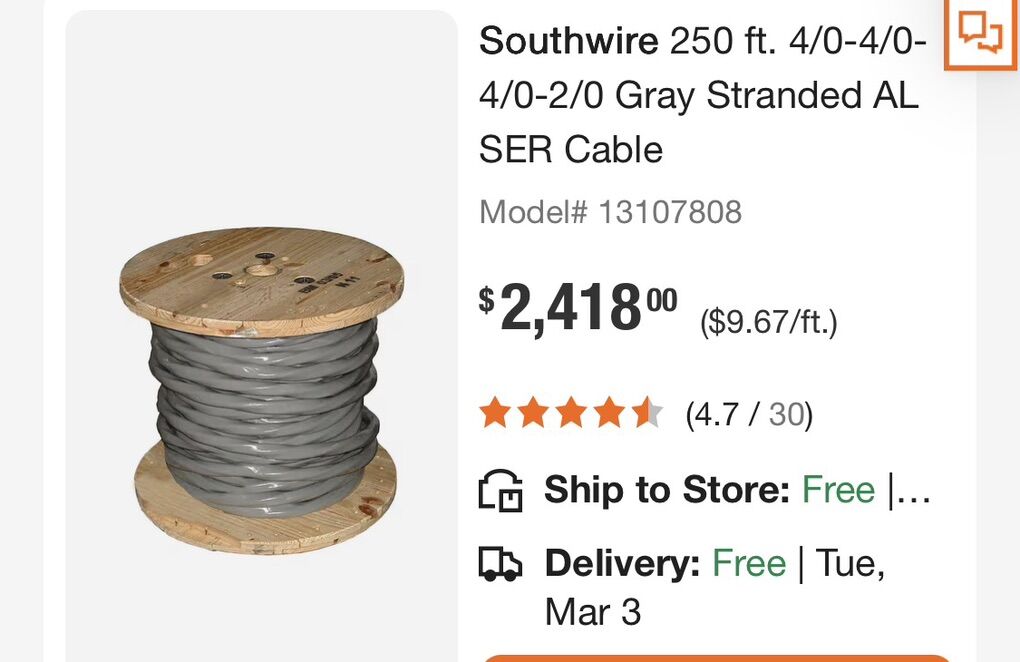Click the green Free beside Ship to Store
This screenshot has height=662, width=1020.
(838, 490)
